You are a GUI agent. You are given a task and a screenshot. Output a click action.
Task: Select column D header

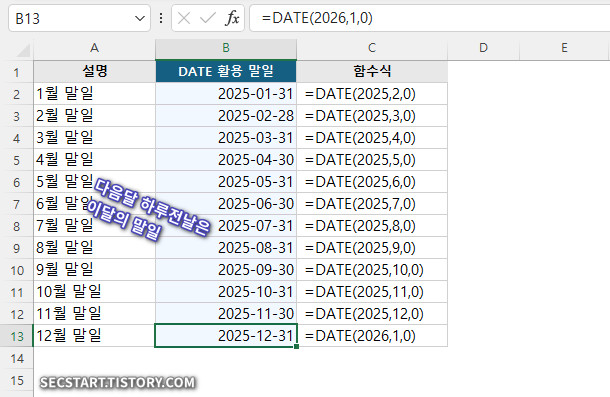click(x=484, y=49)
